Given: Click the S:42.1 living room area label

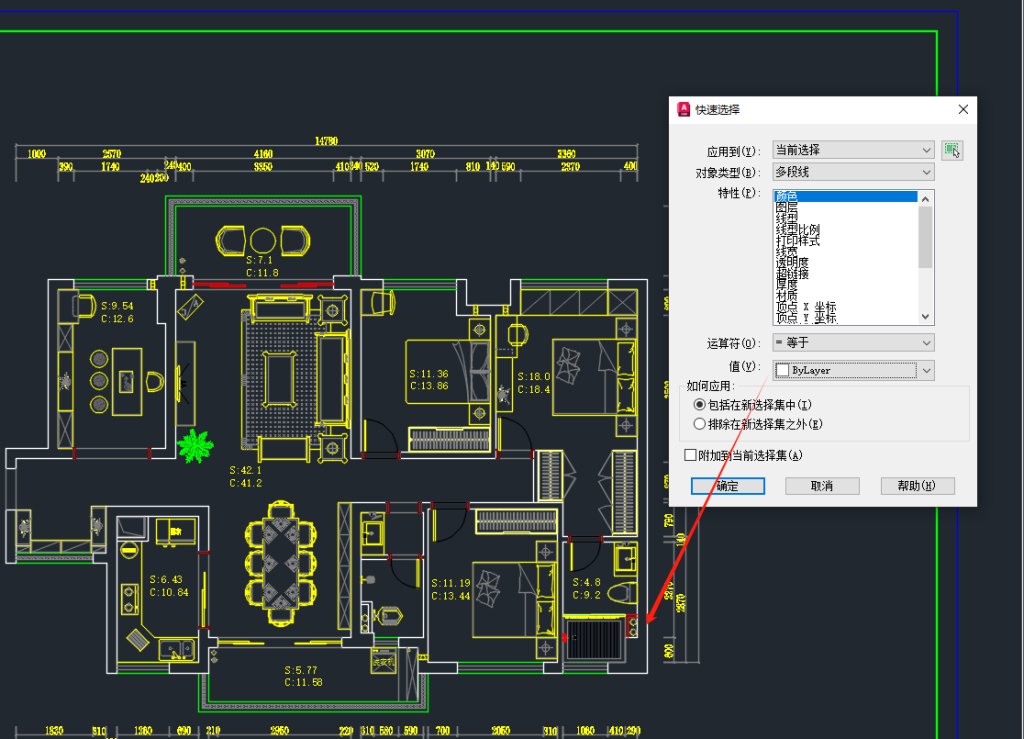Looking at the screenshot, I should pyautogui.click(x=246, y=470).
